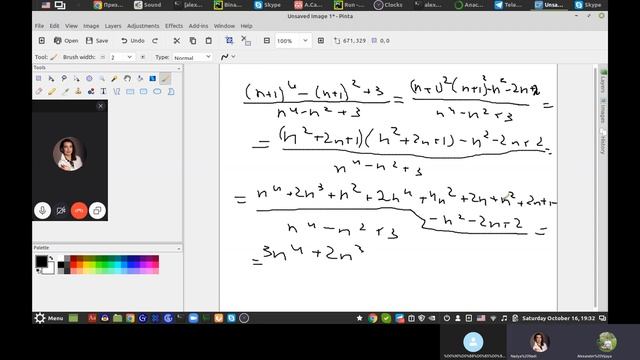Screen dimensions: 640x360
Task: Select the Eraser tool
Action: 39,91
